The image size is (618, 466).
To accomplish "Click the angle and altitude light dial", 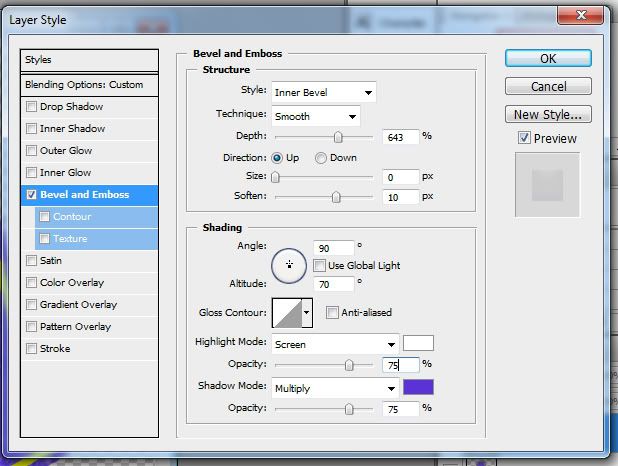I will pos(289,266).
